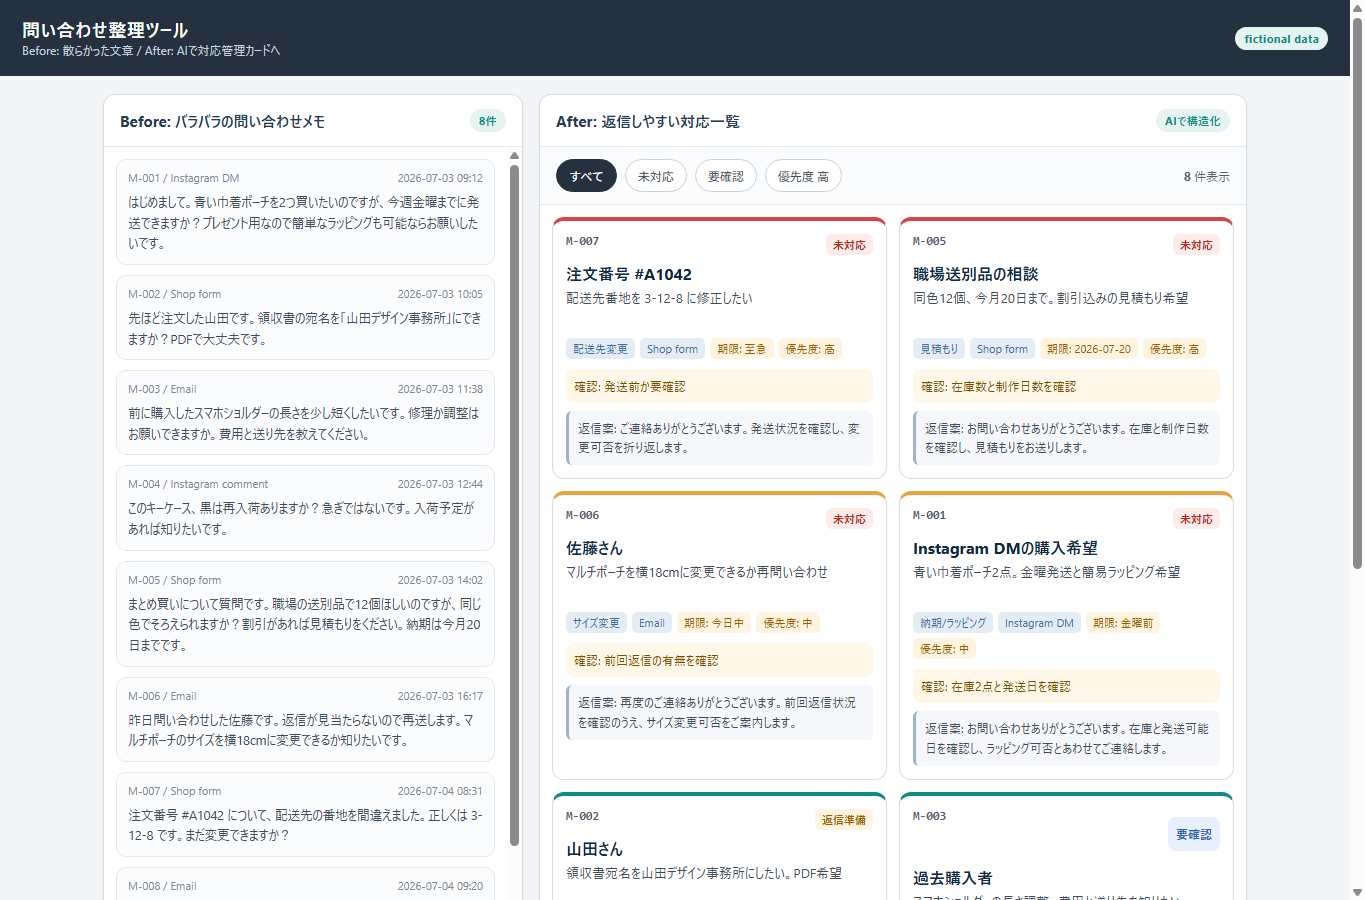Image resolution: width=1365 pixels, height=900 pixels.
Task: Click the 未対応 status on M-001 card
Action: (1196, 519)
